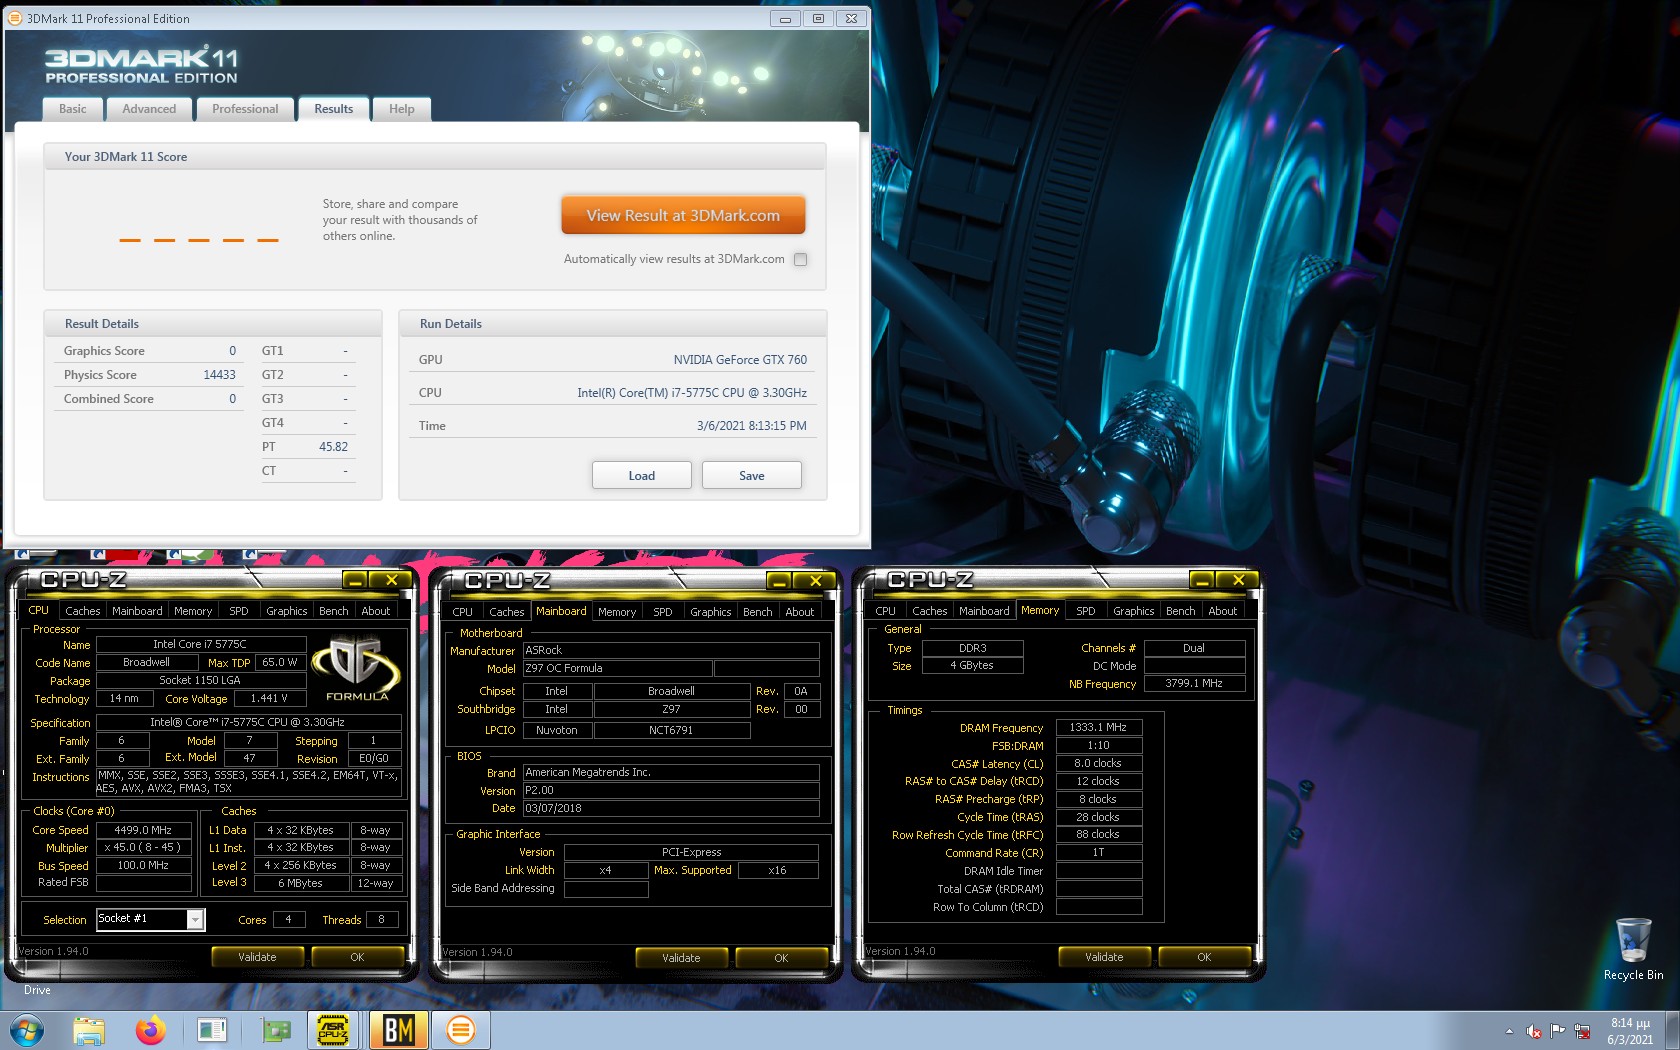Click the muted volume tray icon

click(x=1534, y=1031)
